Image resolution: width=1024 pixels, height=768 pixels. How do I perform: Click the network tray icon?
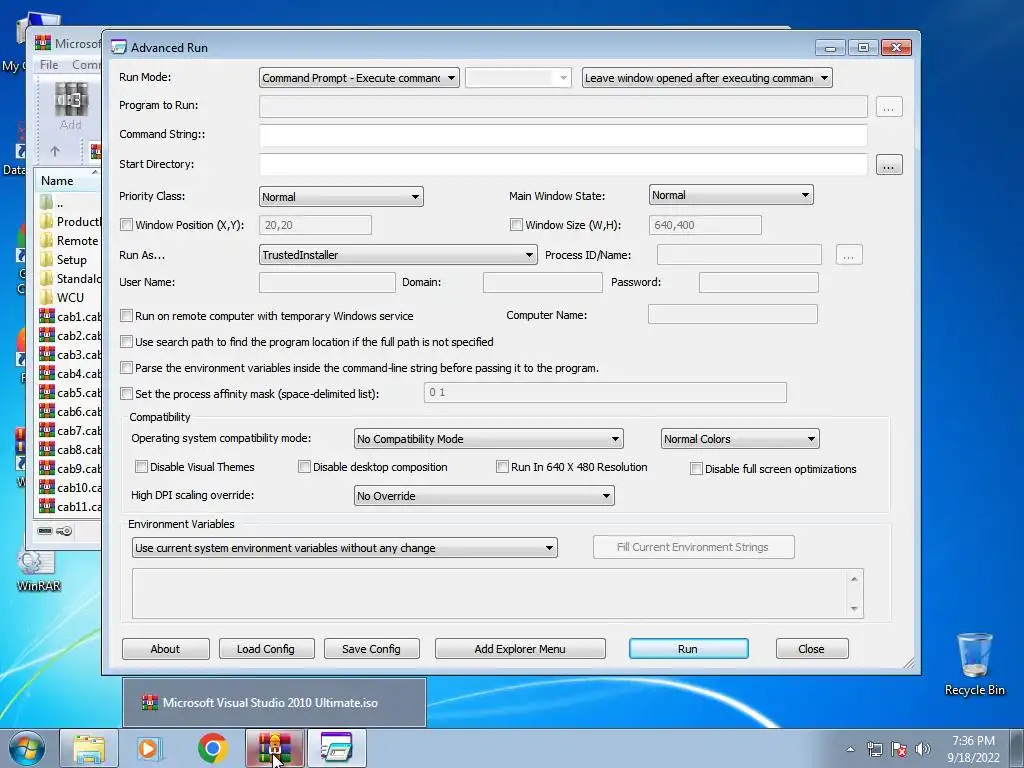pos(874,749)
